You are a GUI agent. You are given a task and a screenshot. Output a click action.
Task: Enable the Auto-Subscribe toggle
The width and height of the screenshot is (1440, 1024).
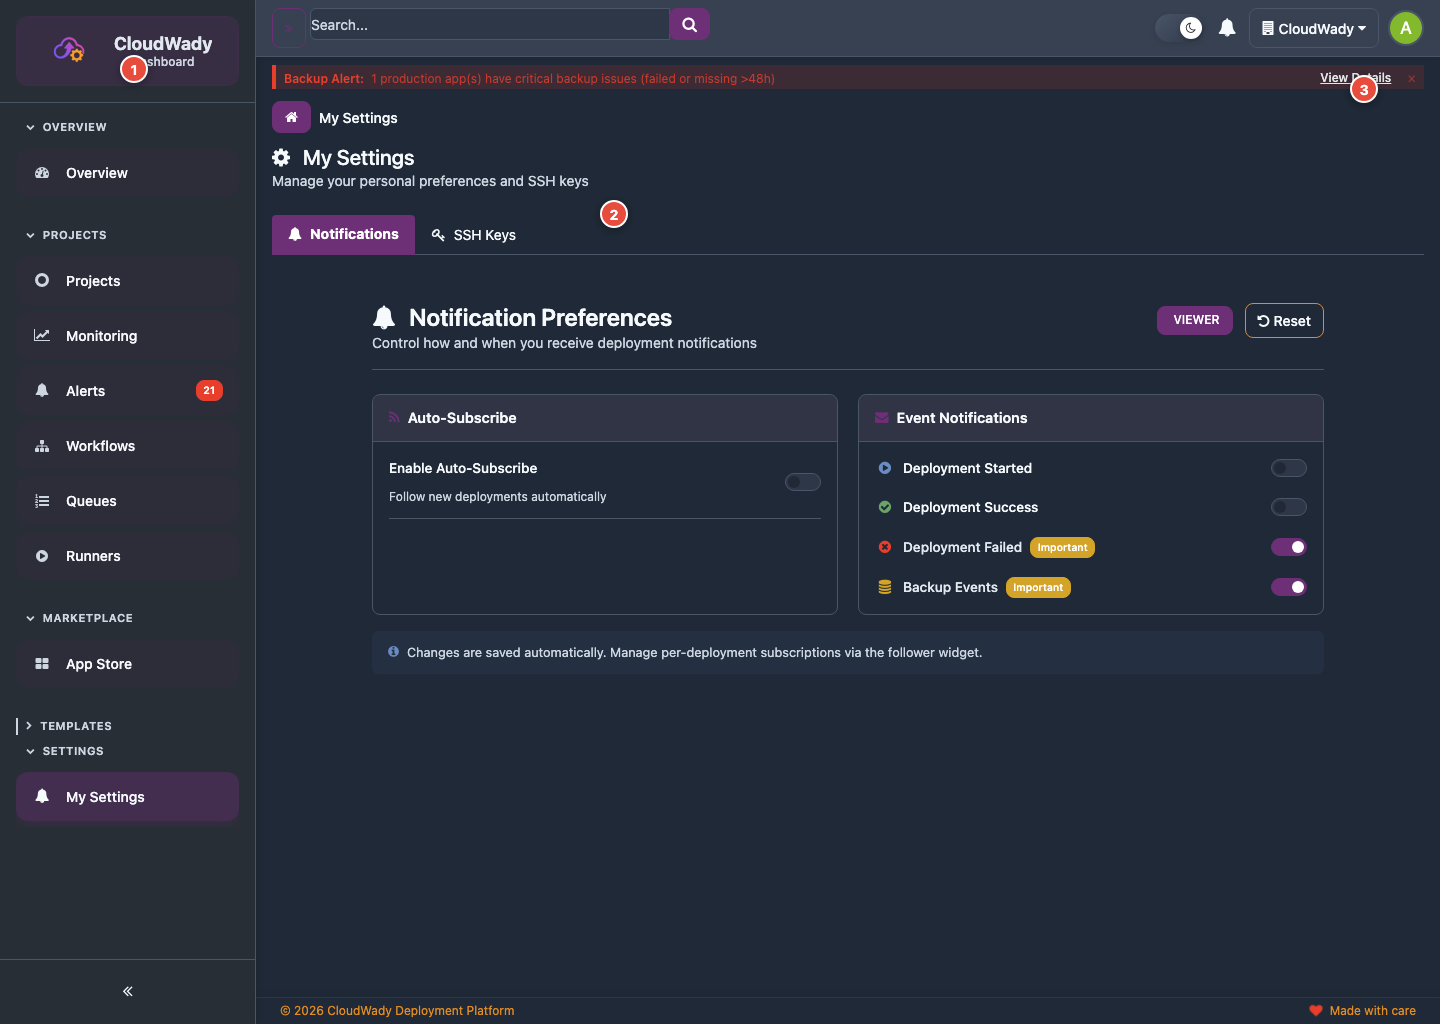tap(802, 482)
